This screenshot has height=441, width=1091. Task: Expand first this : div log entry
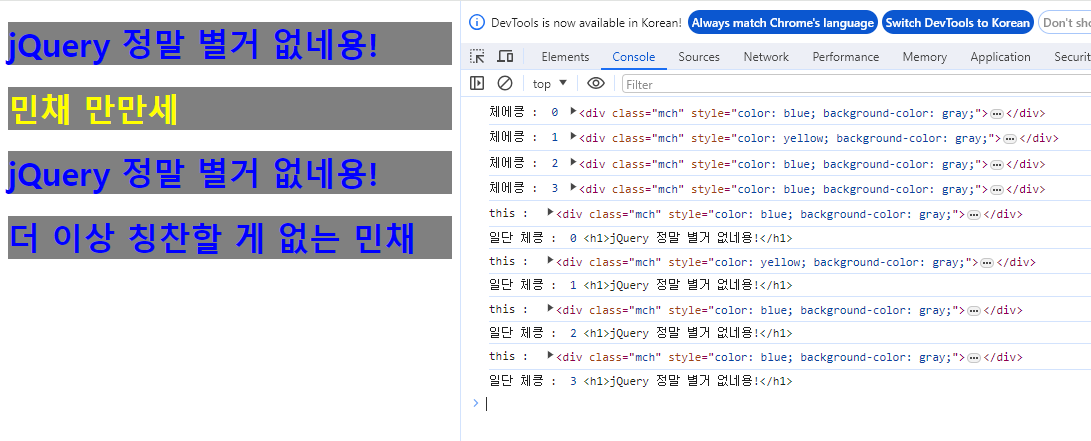[551, 212]
